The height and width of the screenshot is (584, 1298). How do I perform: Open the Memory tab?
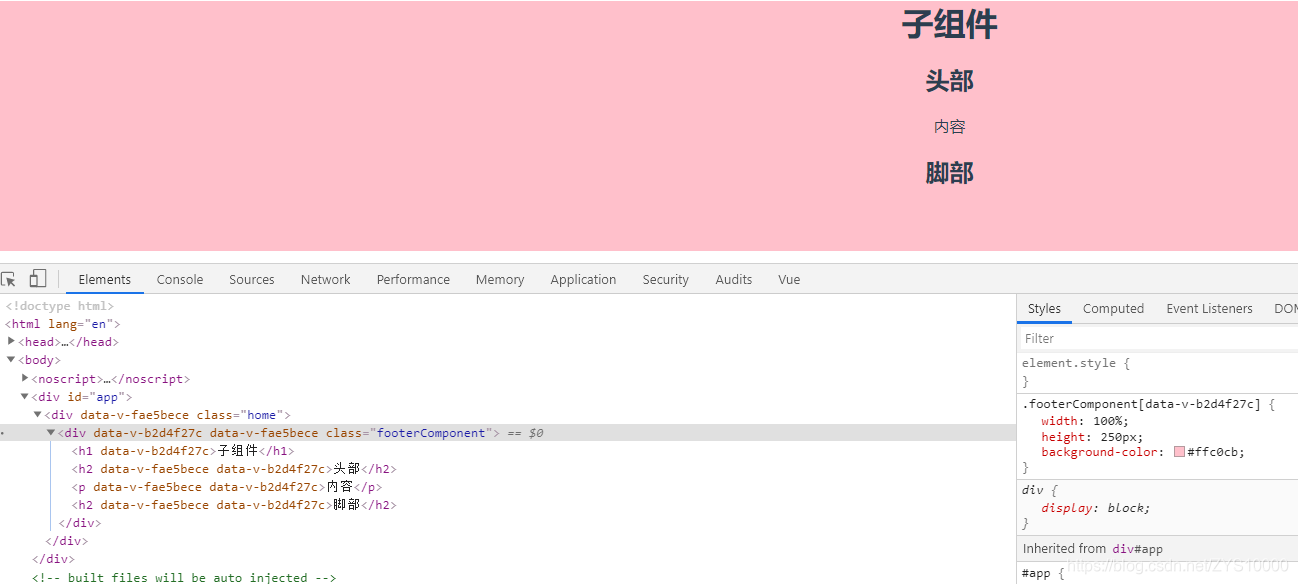tap(500, 280)
